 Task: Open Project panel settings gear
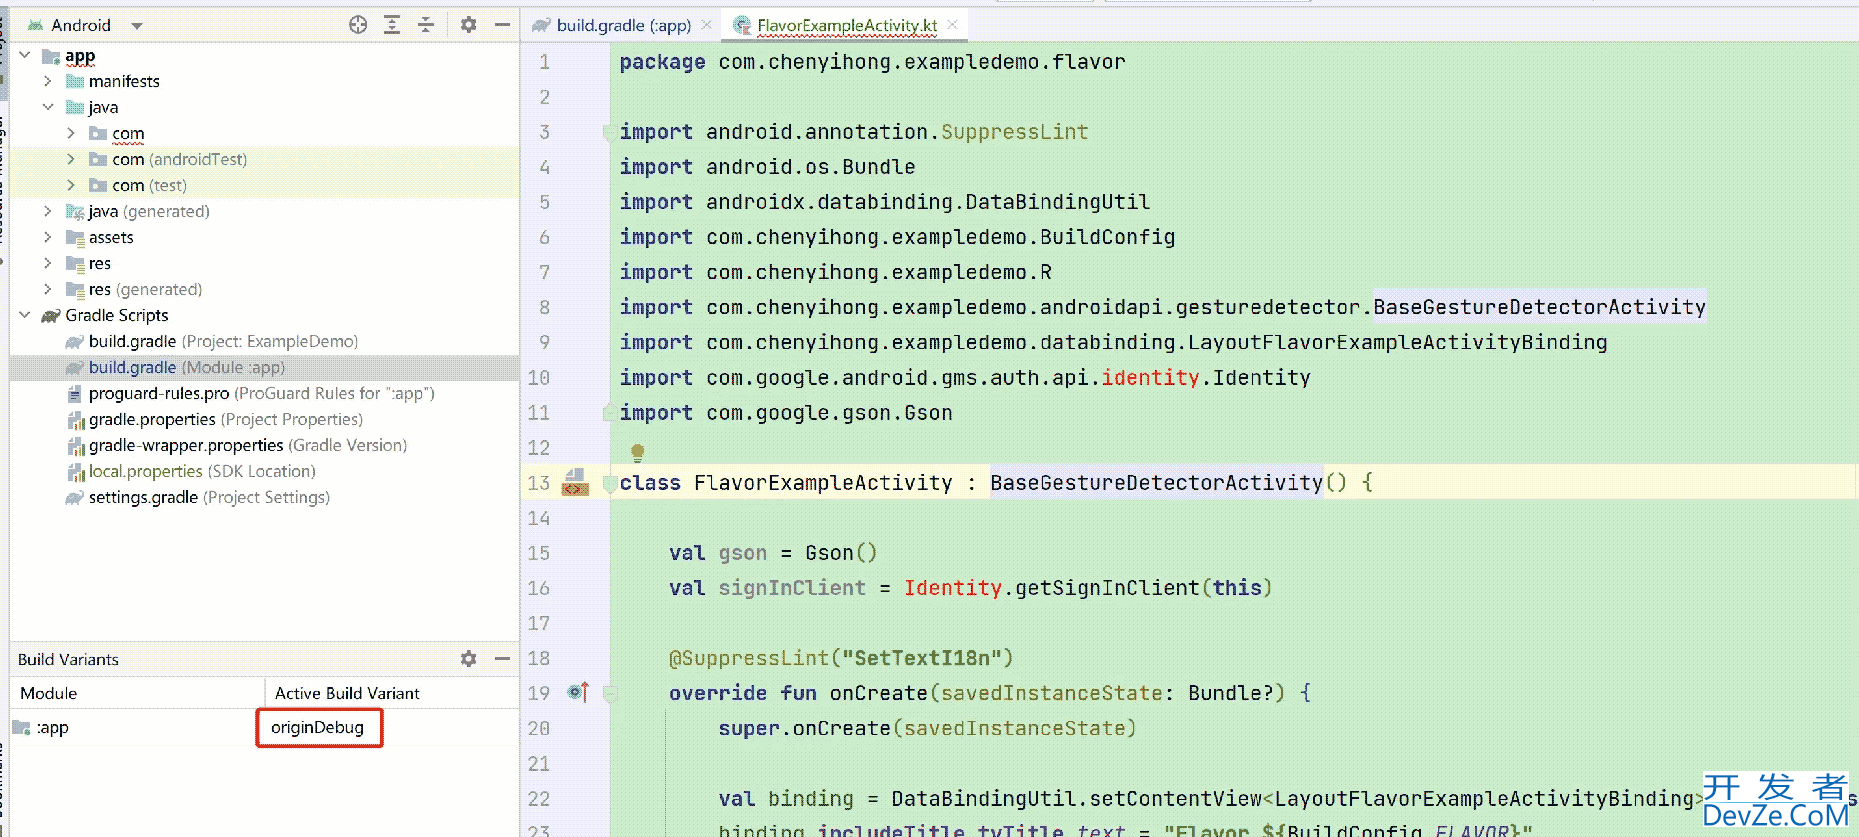pyautogui.click(x=468, y=25)
